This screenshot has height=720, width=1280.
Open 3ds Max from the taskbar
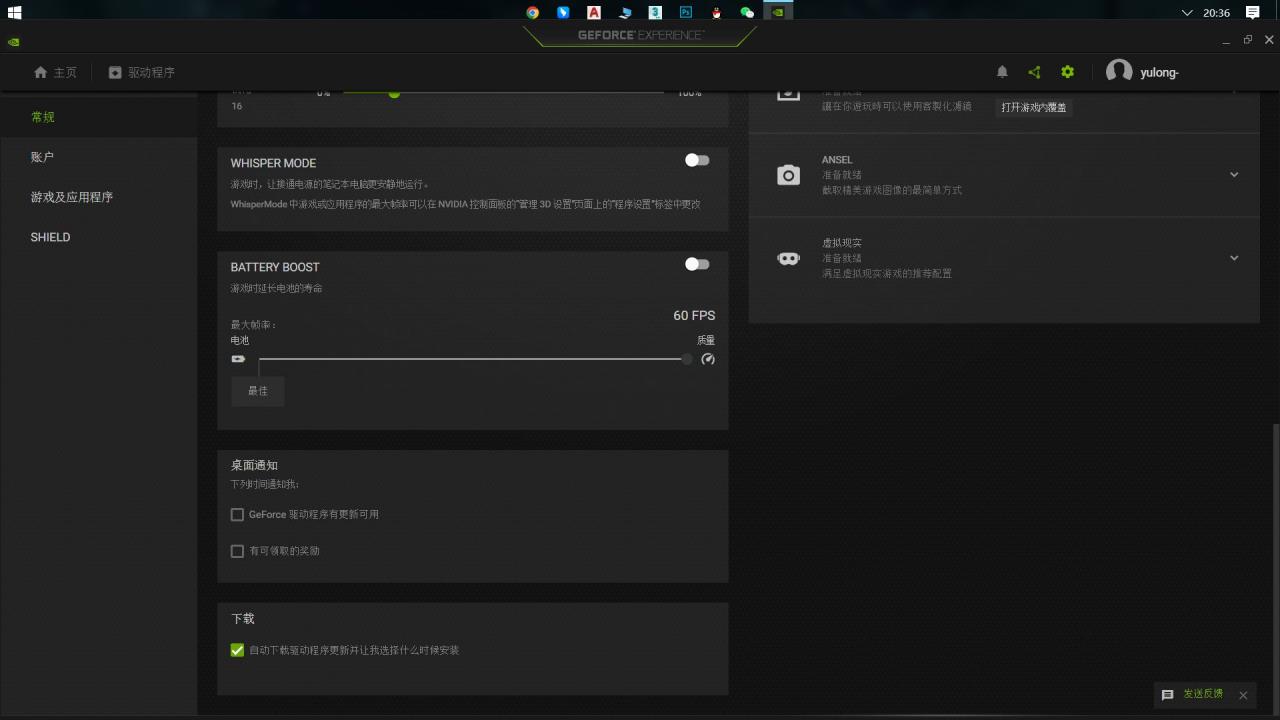(655, 12)
